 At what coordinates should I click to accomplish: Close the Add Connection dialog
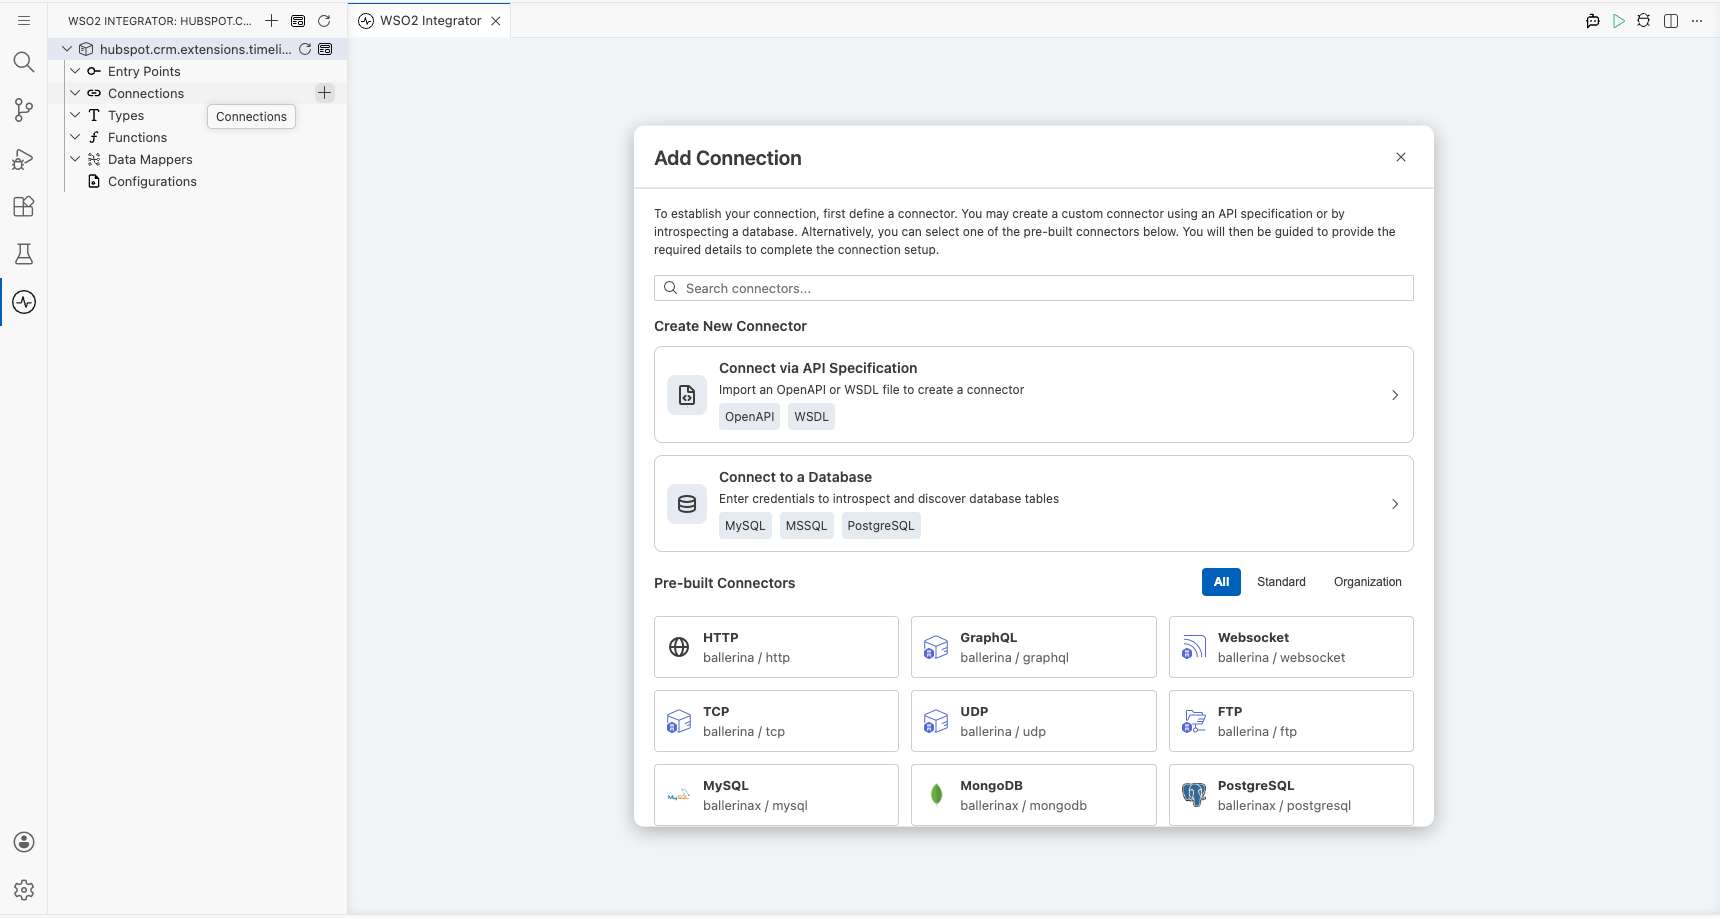[1401, 157]
